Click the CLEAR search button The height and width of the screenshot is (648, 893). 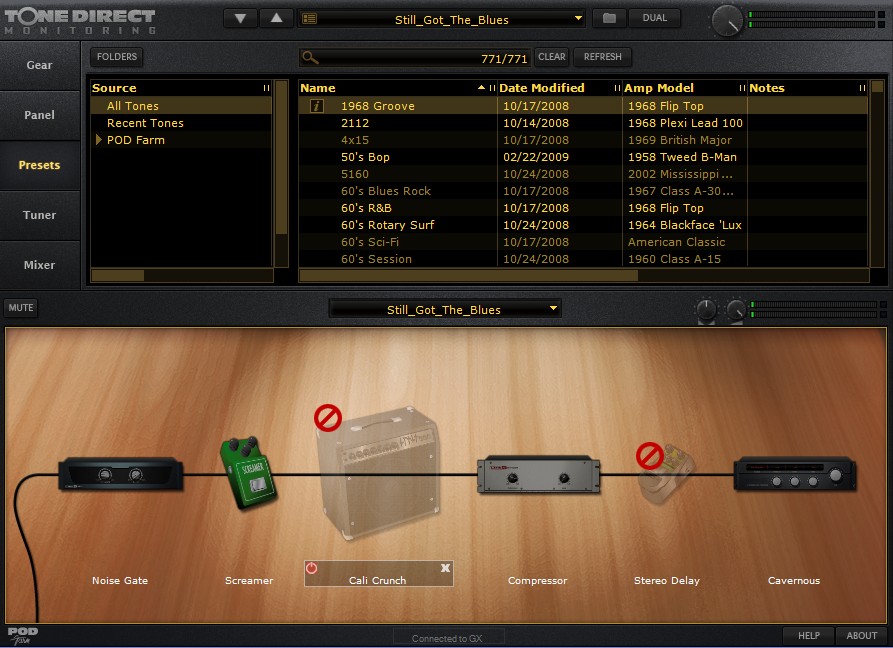pyautogui.click(x=552, y=57)
